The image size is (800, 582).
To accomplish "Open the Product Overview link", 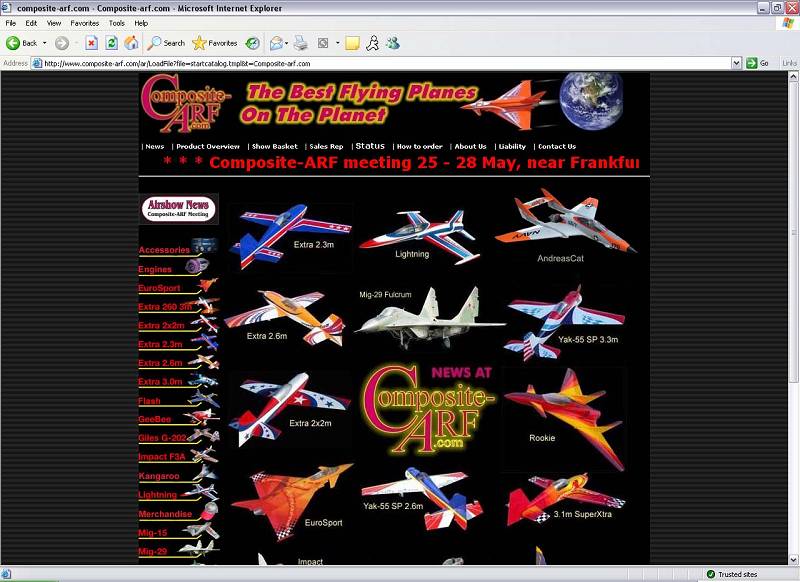I will tap(208, 147).
